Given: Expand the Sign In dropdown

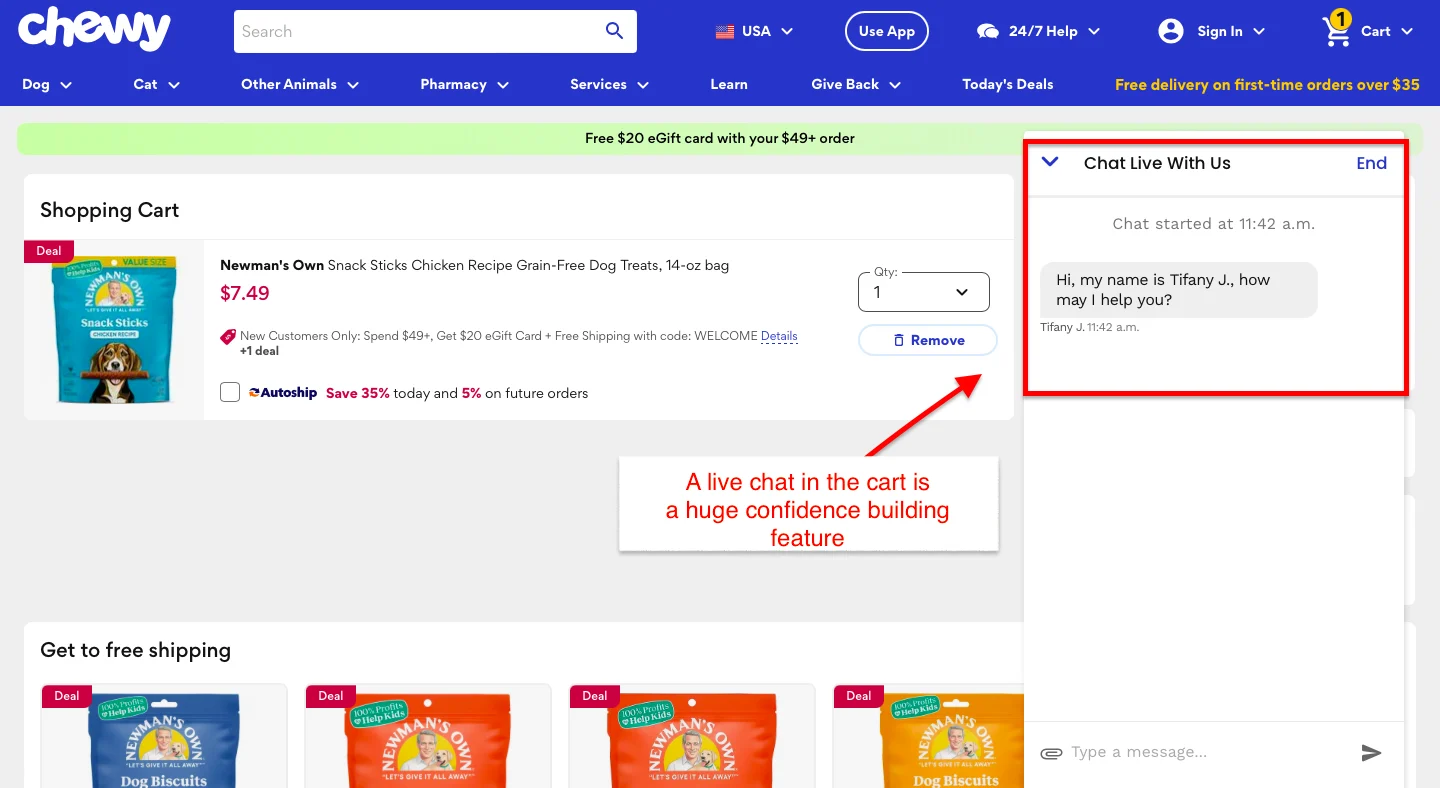Looking at the screenshot, I should point(1259,31).
